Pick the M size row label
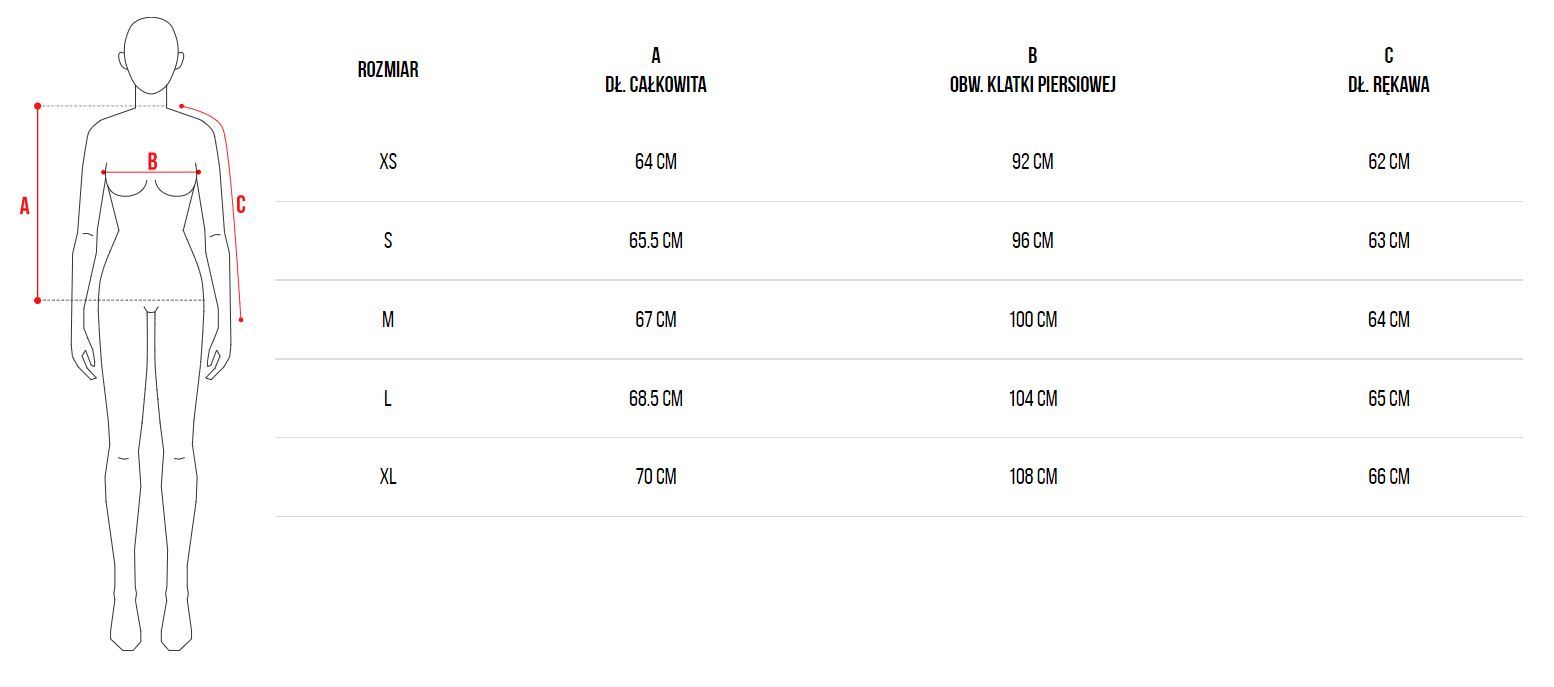 coord(388,320)
